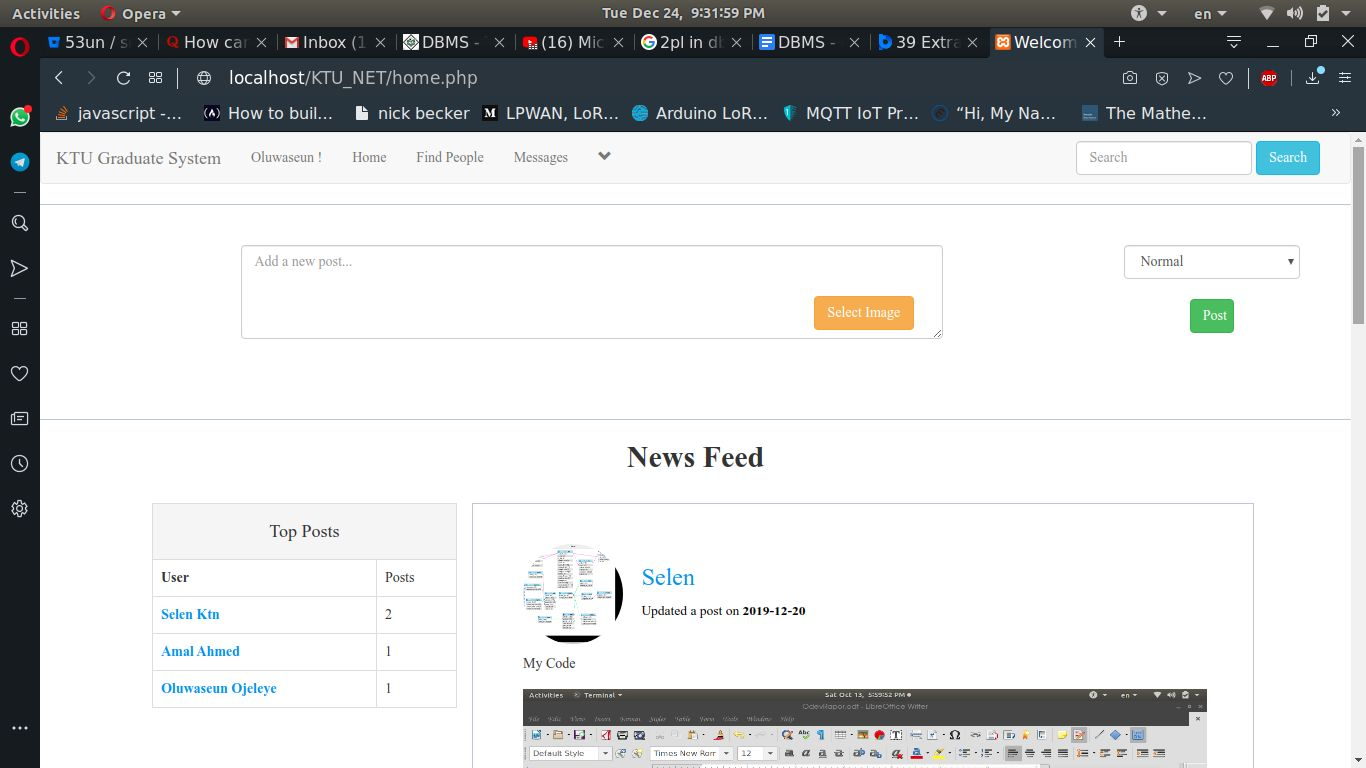Show more bookmarks with double chevron

point(1335,113)
